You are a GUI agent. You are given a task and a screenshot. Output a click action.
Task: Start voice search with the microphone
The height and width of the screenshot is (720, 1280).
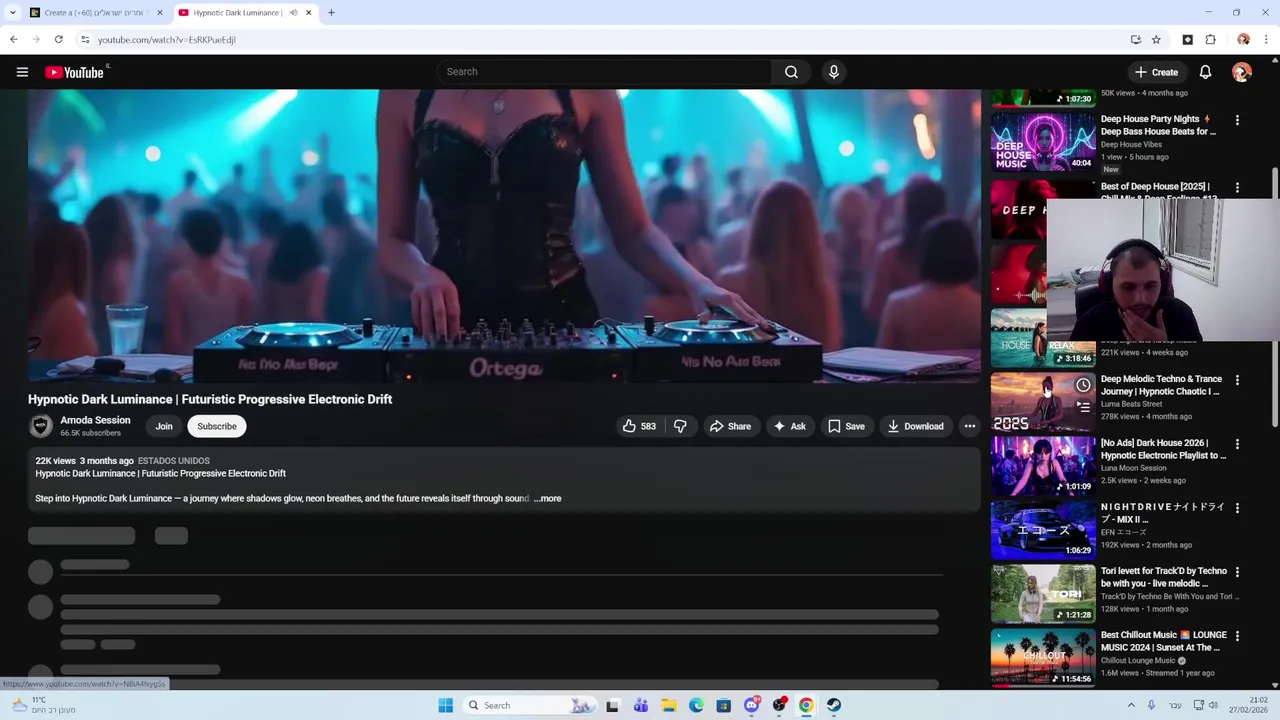[833, 72]
